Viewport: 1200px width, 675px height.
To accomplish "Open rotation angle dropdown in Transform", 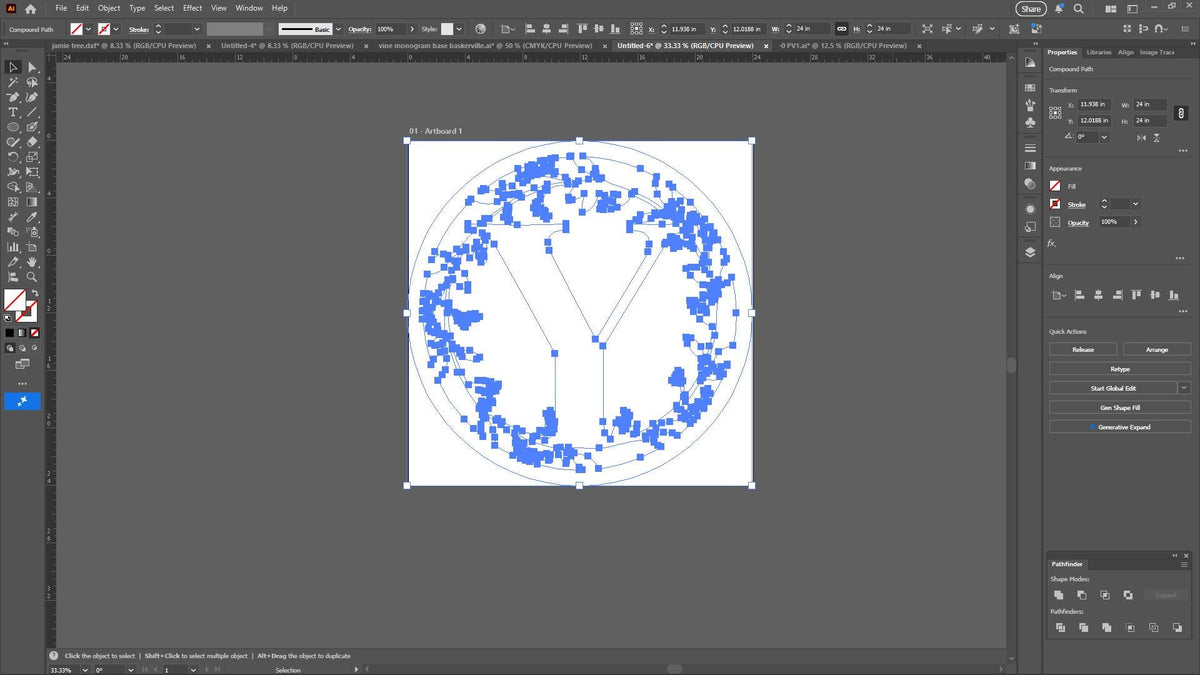I will click(1104, 137).
